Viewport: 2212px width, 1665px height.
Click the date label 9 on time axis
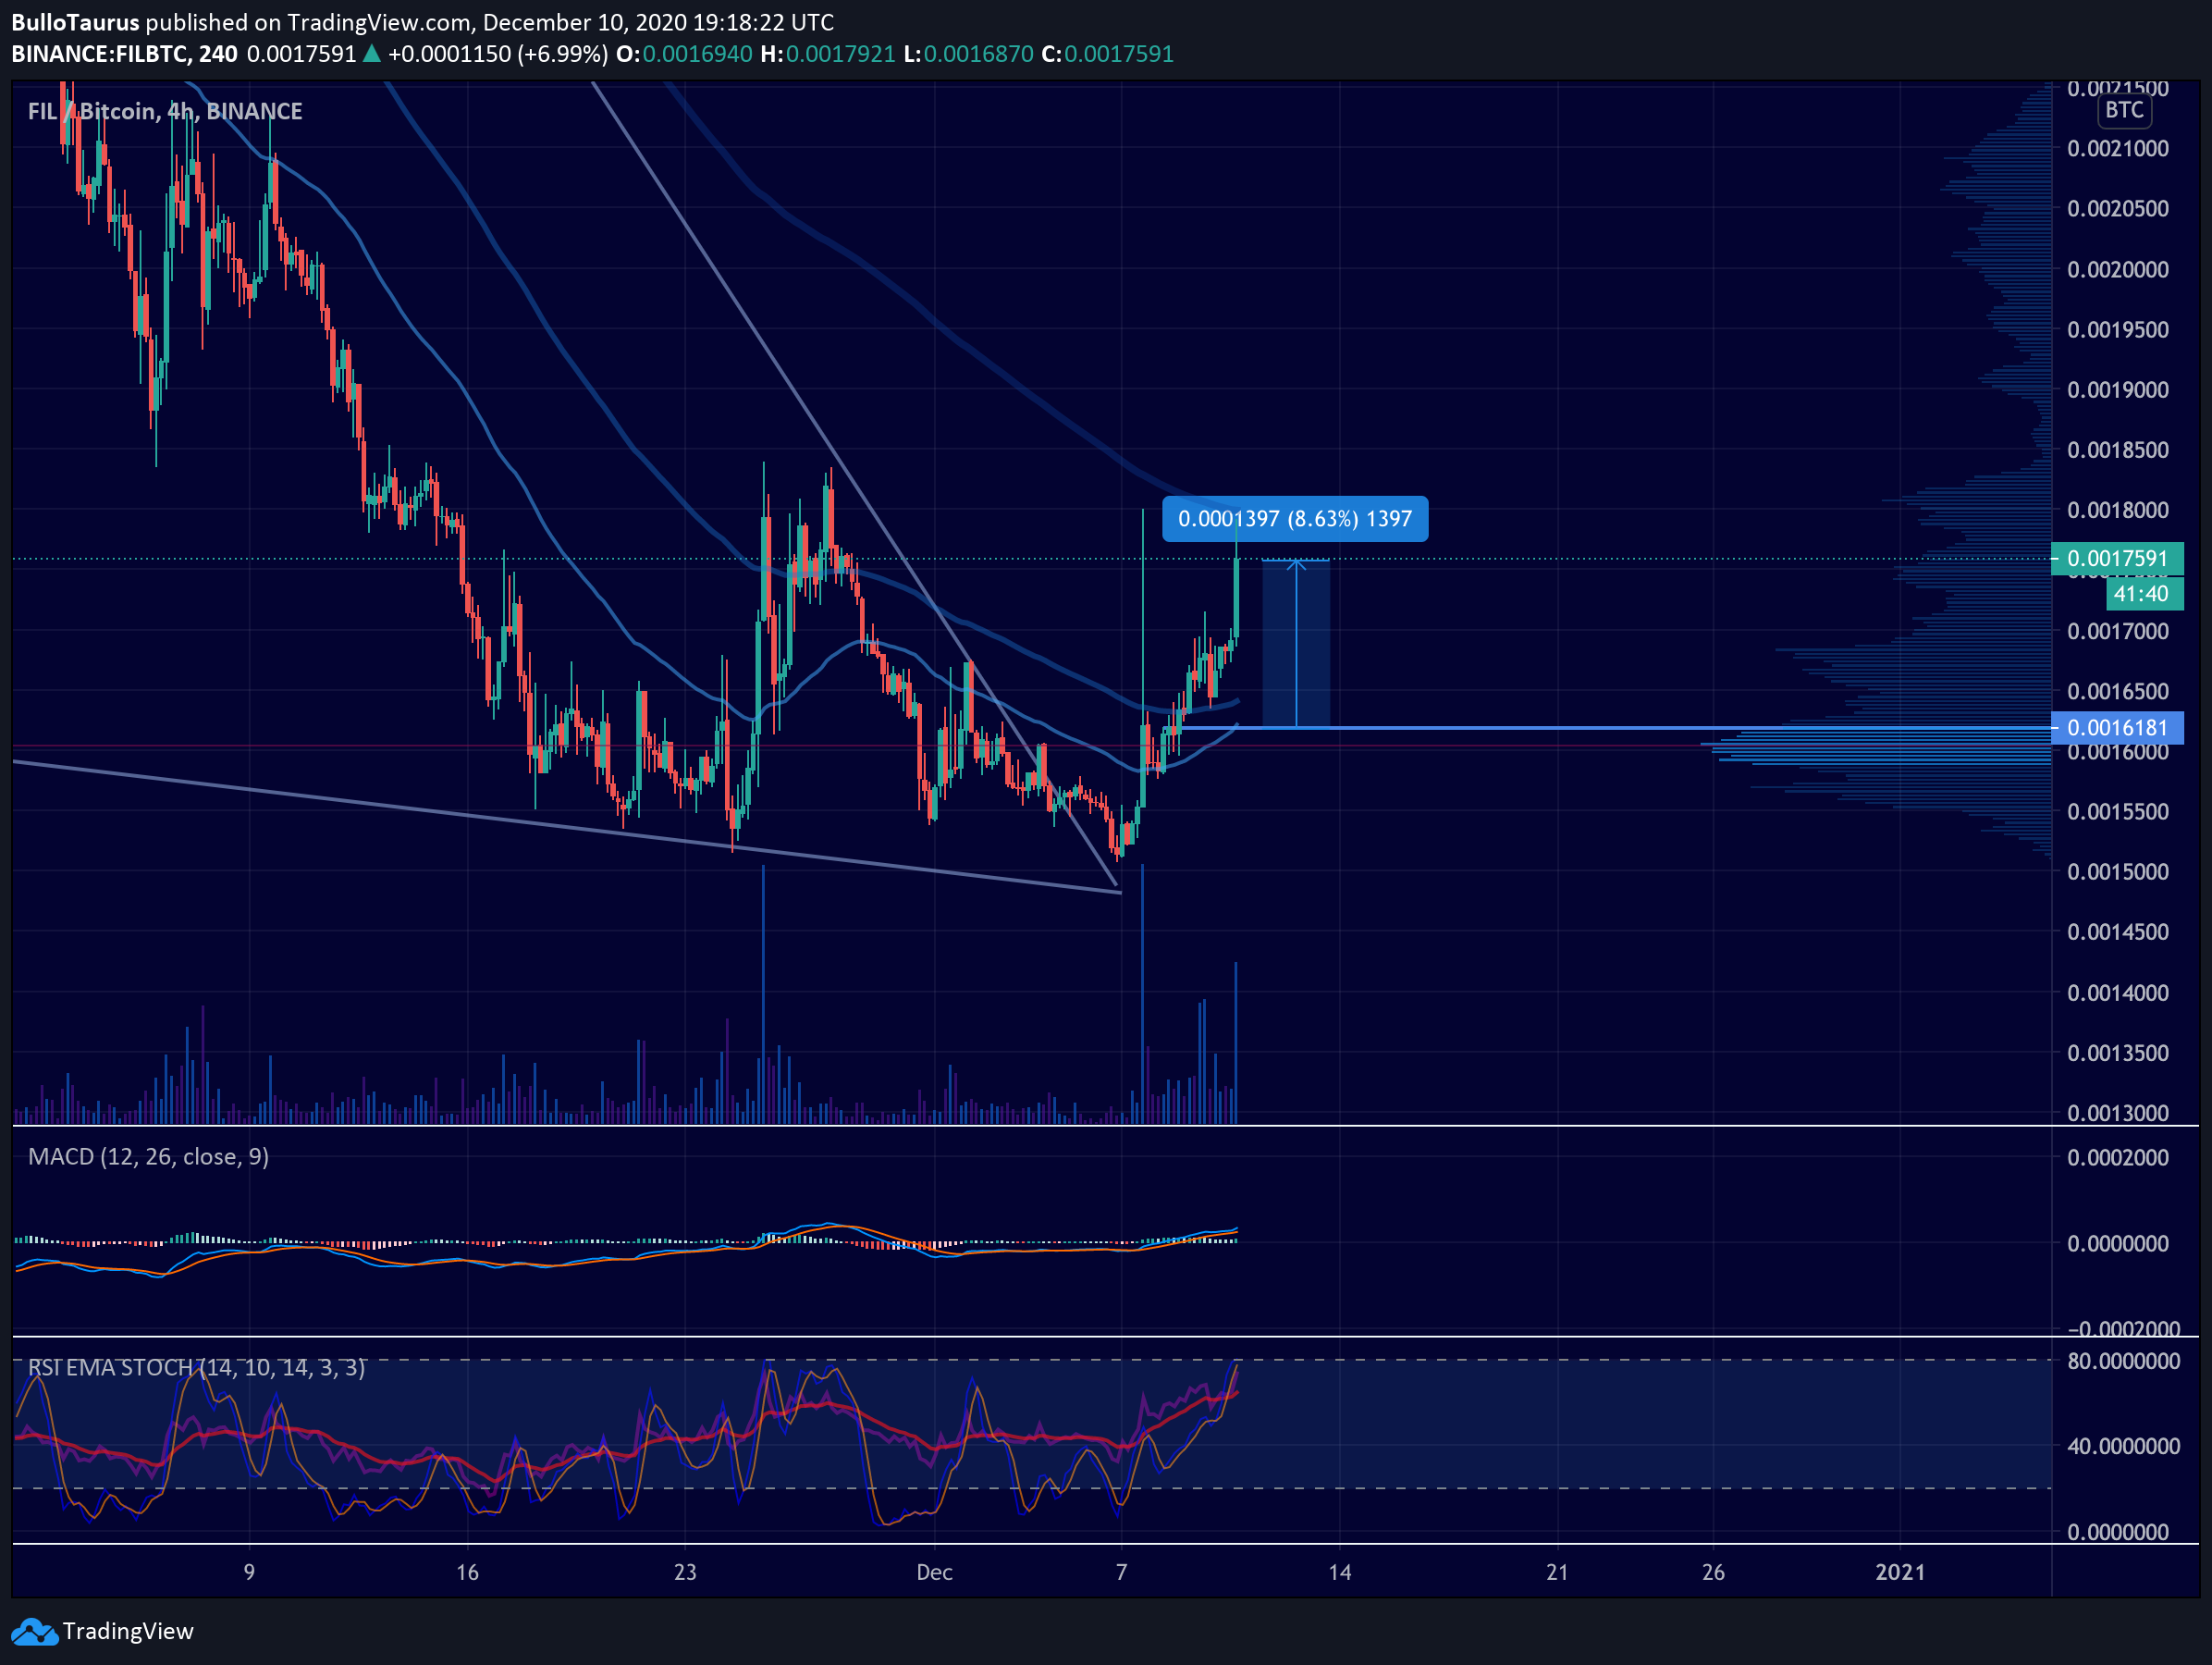[249, 1573]
